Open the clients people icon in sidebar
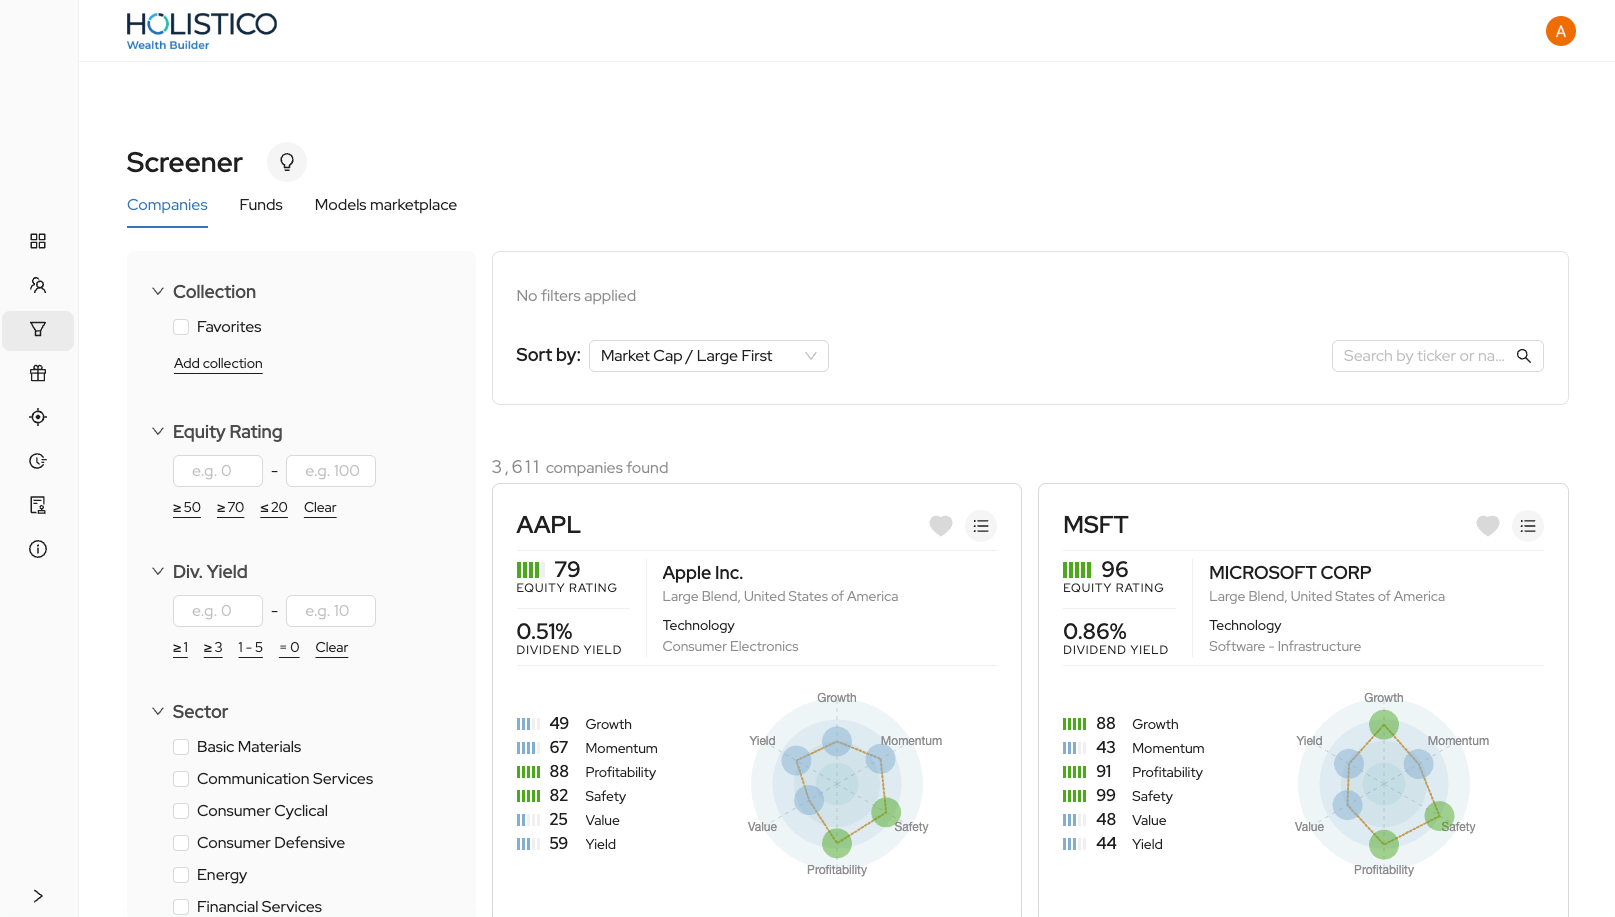The width and height of the screenshot is (1615, 917). pyautogui.click(x=38, y=285)
